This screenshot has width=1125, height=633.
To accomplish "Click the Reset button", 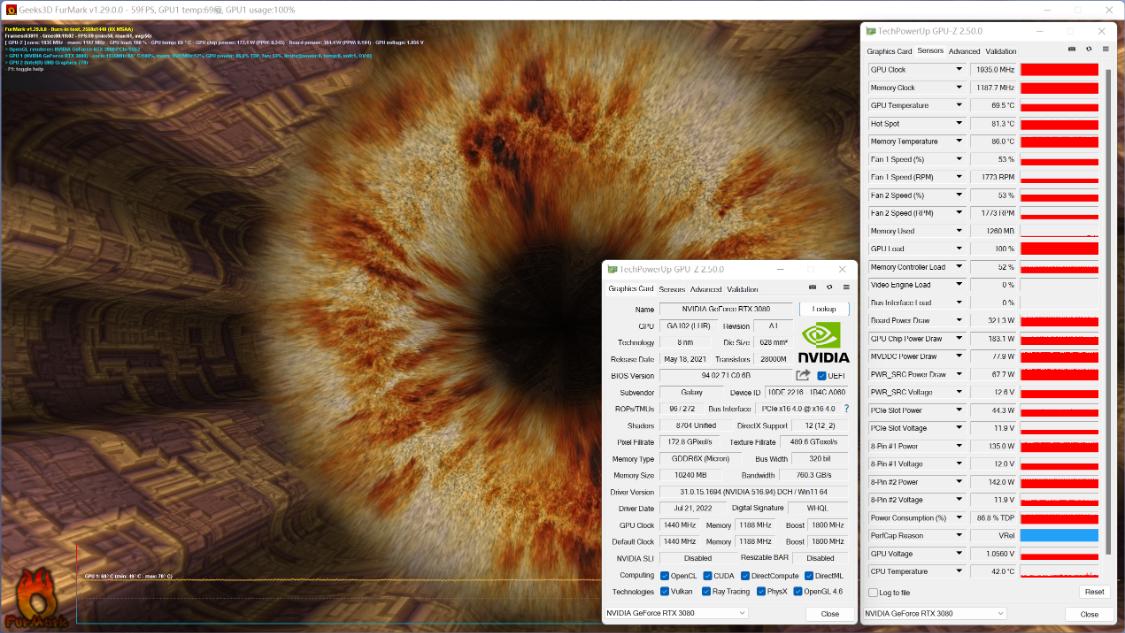I will [1094, 592].
